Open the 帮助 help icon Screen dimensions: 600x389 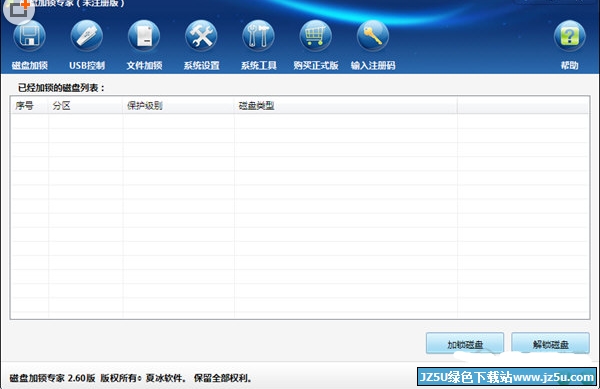tap(569, 36)
